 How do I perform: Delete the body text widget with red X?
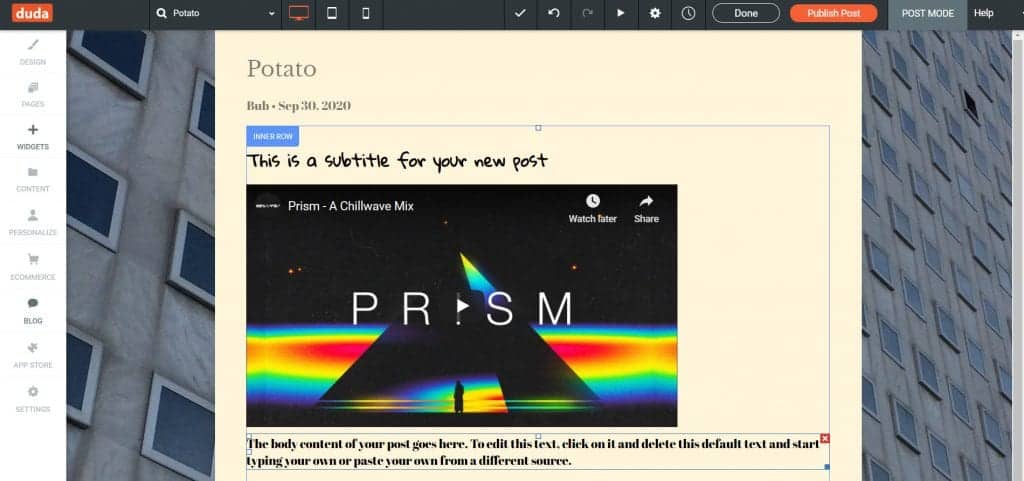(x=825, y=439)
